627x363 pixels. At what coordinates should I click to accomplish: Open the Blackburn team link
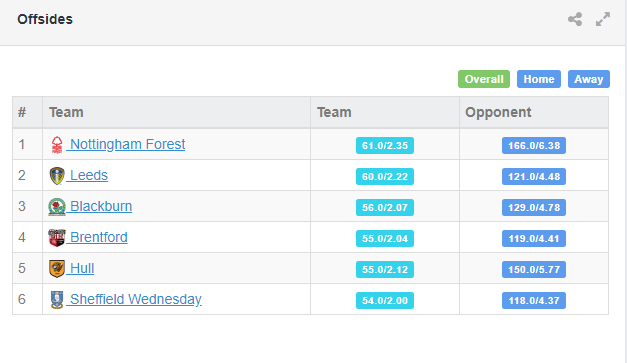click(100, 206)
